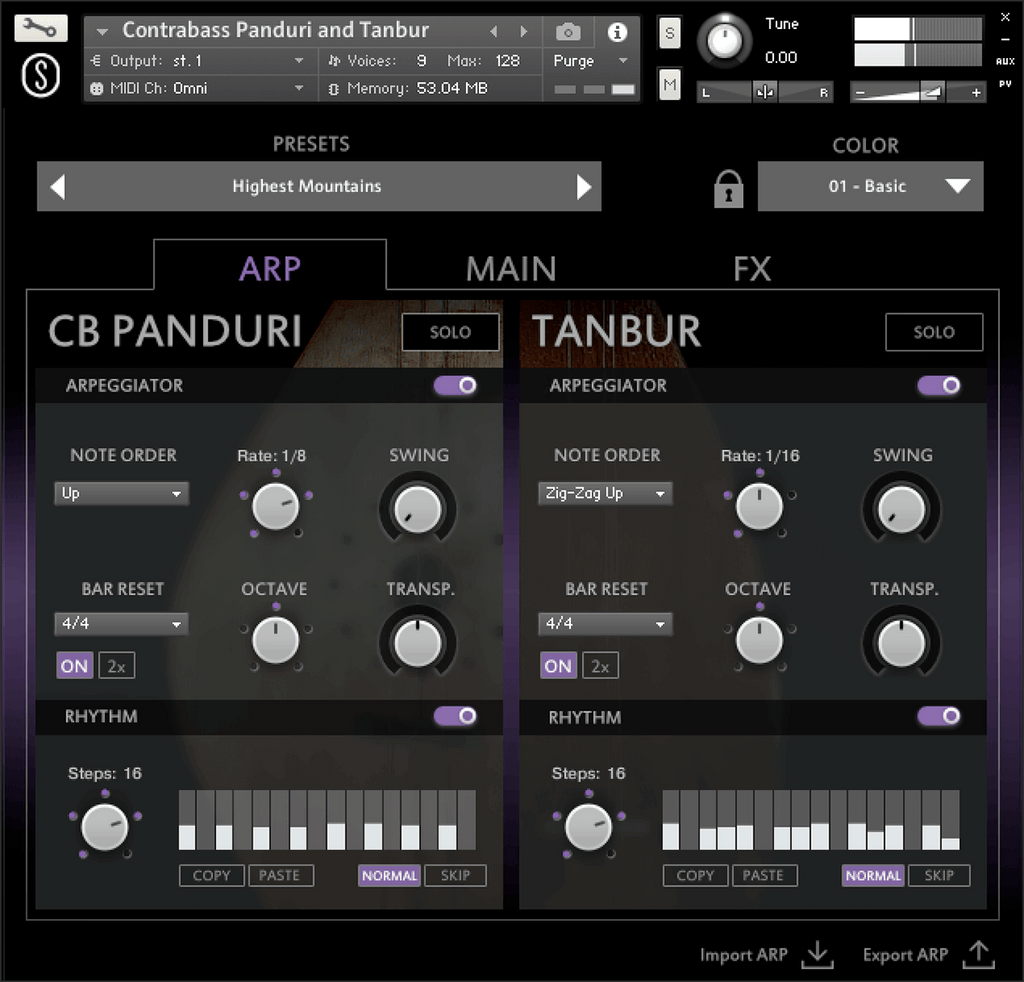Toggle CB Panduri arpeggiator switch
Viewport: 1024px width, 982px height.
pos(455,385)
